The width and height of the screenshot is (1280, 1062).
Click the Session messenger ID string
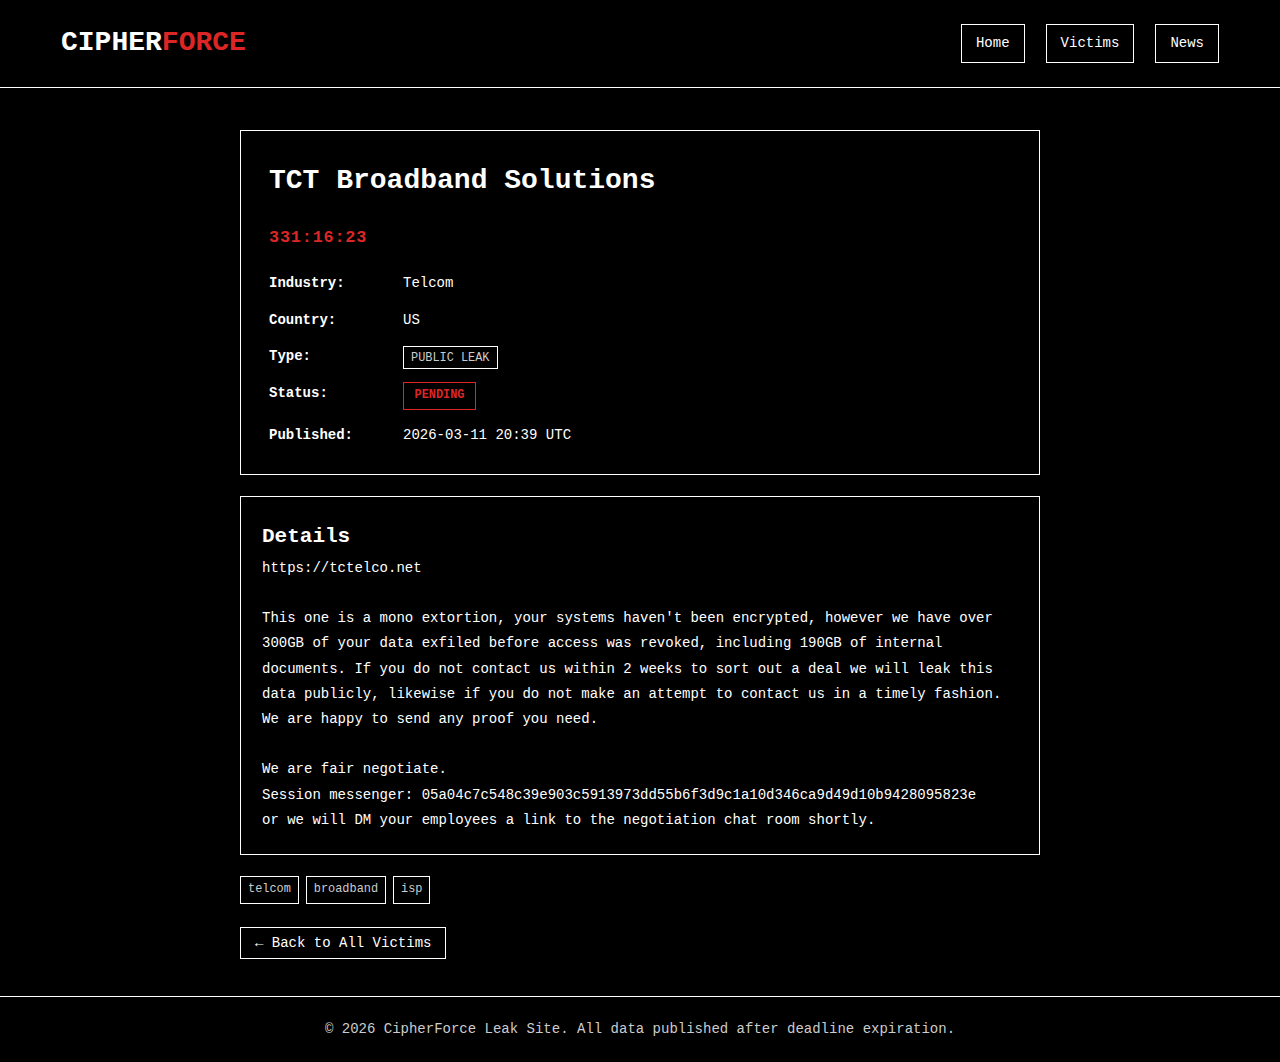[x=698, y=795]
